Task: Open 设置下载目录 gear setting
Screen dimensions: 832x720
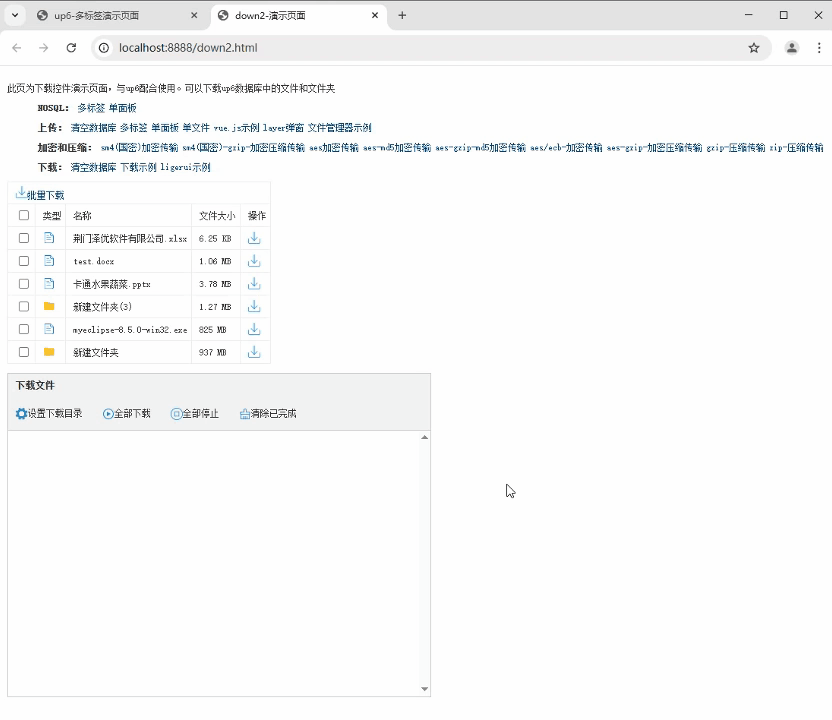Action: click(x=49, y=414)
